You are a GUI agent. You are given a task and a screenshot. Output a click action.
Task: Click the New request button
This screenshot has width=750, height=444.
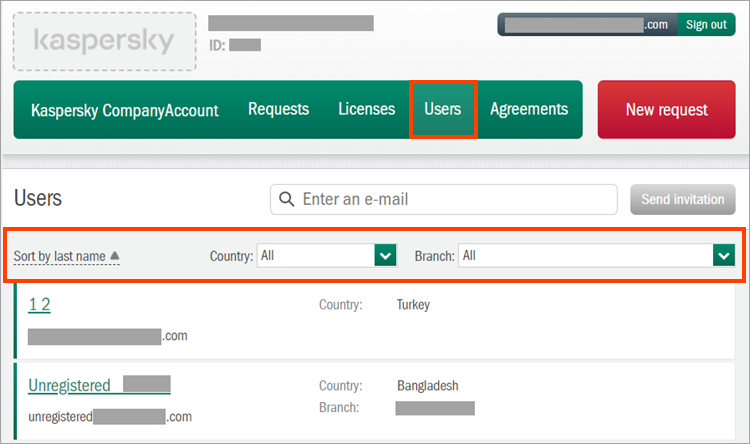pyautogui.click(x=666, y=110)
